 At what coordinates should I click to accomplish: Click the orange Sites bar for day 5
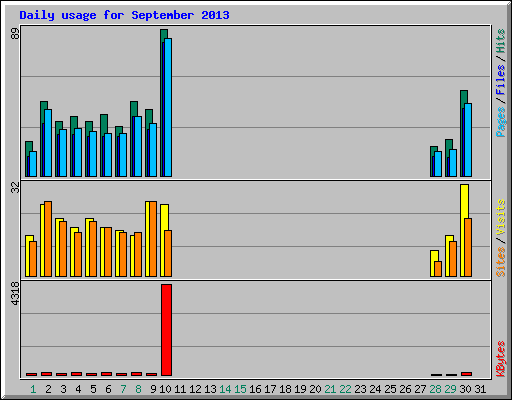(x=93, y=249)
